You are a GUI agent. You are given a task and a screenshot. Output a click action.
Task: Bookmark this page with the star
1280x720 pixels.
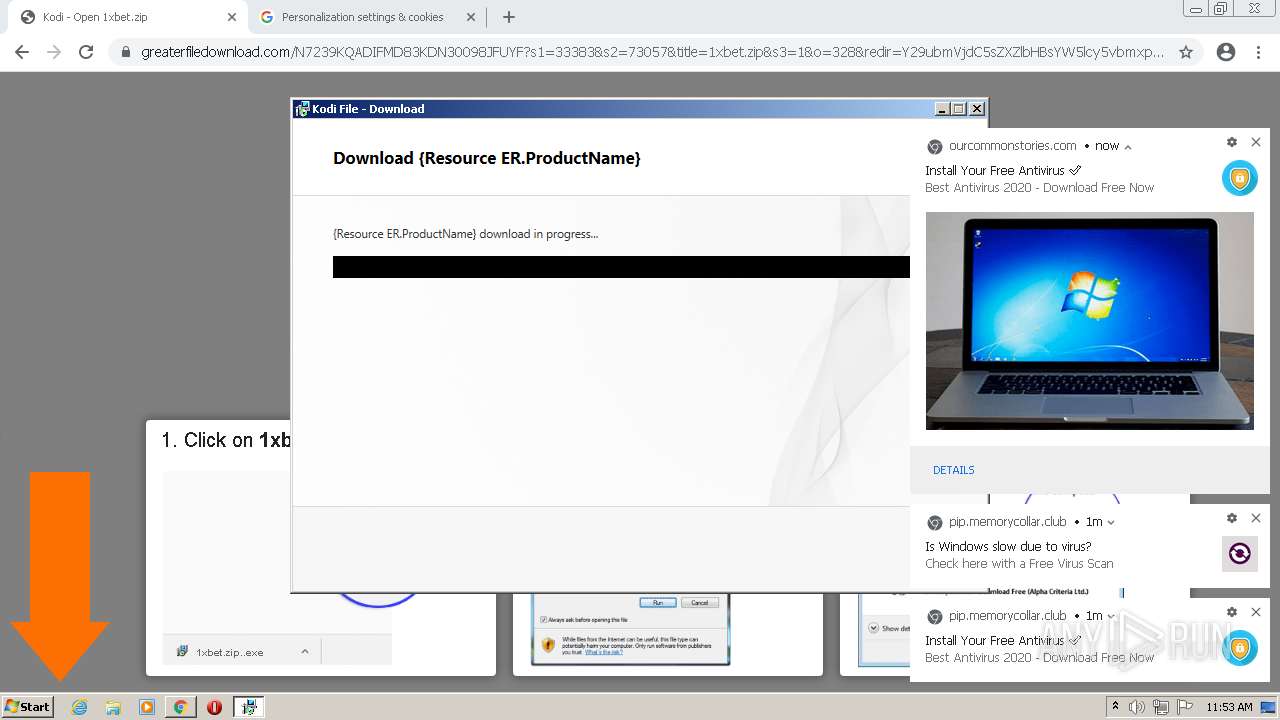(1186, 52)
